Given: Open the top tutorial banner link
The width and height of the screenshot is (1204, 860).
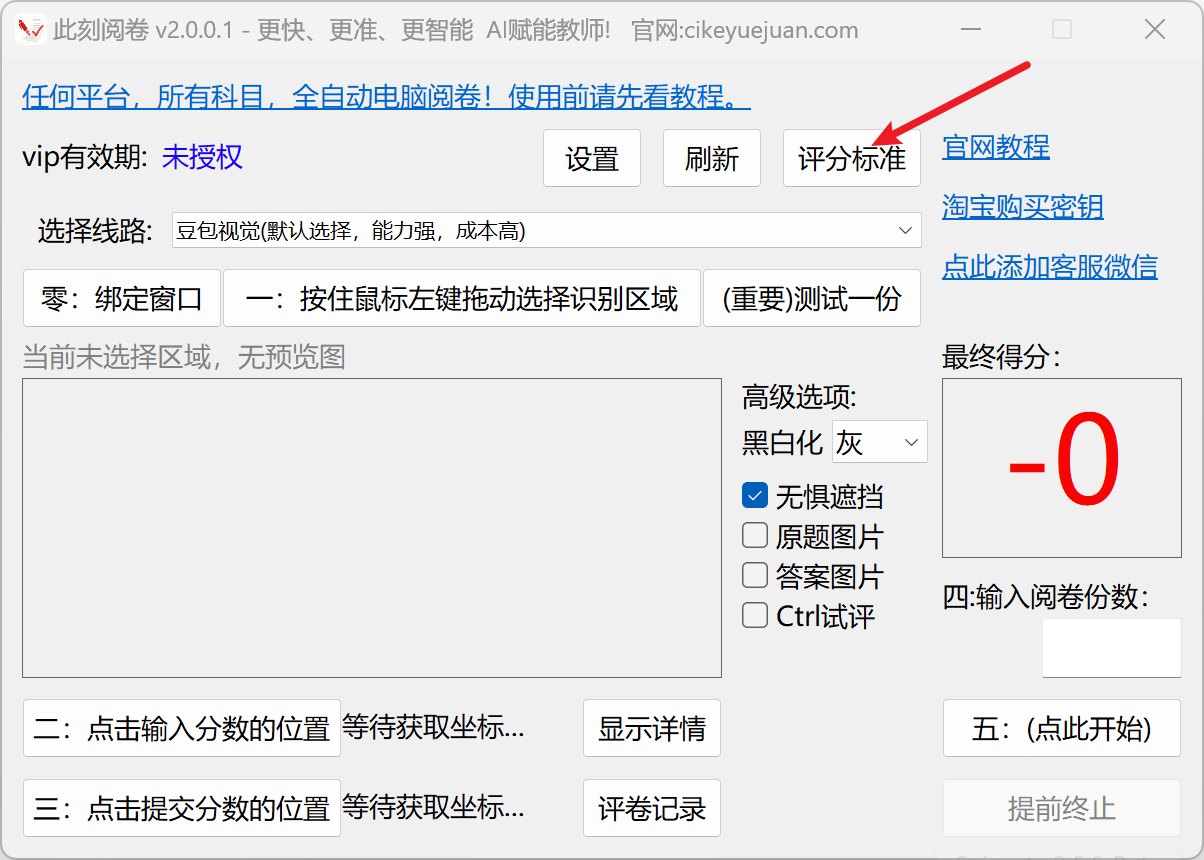Looking at the screenshot, I should 386,97.
